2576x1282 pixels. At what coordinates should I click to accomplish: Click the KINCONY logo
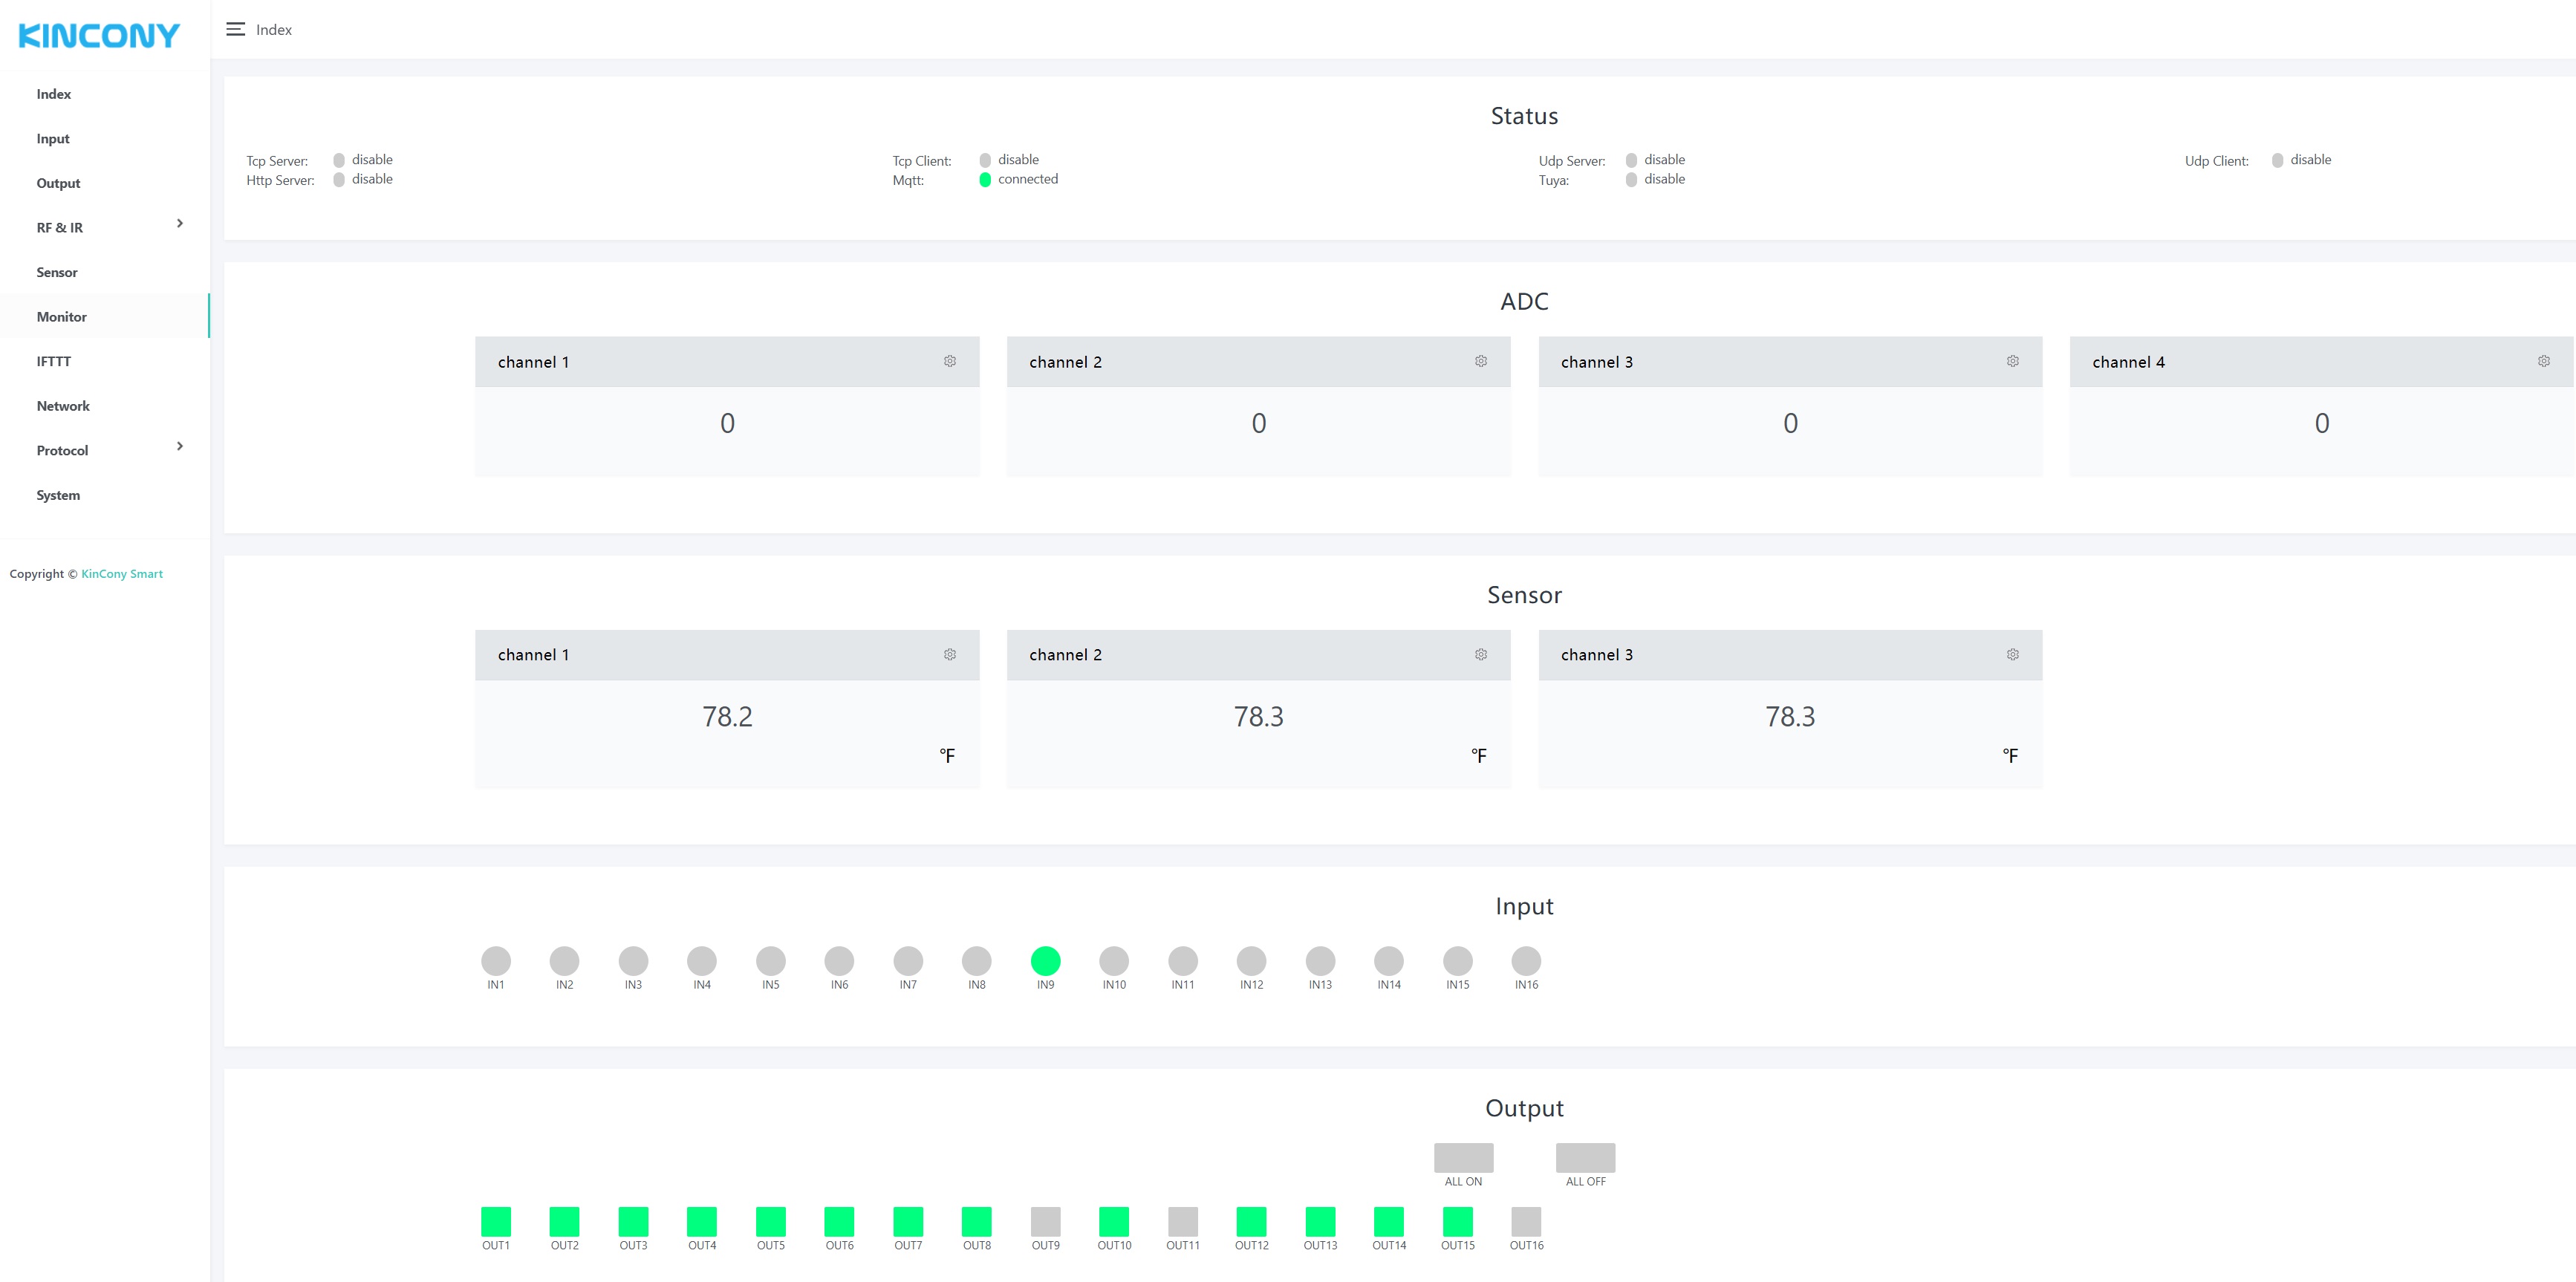(99, 36)
